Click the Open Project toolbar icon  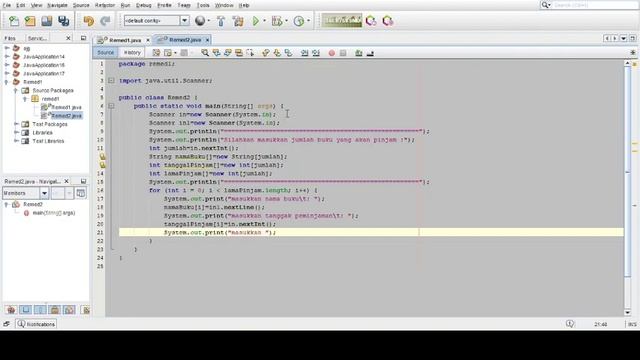(47, 21)
